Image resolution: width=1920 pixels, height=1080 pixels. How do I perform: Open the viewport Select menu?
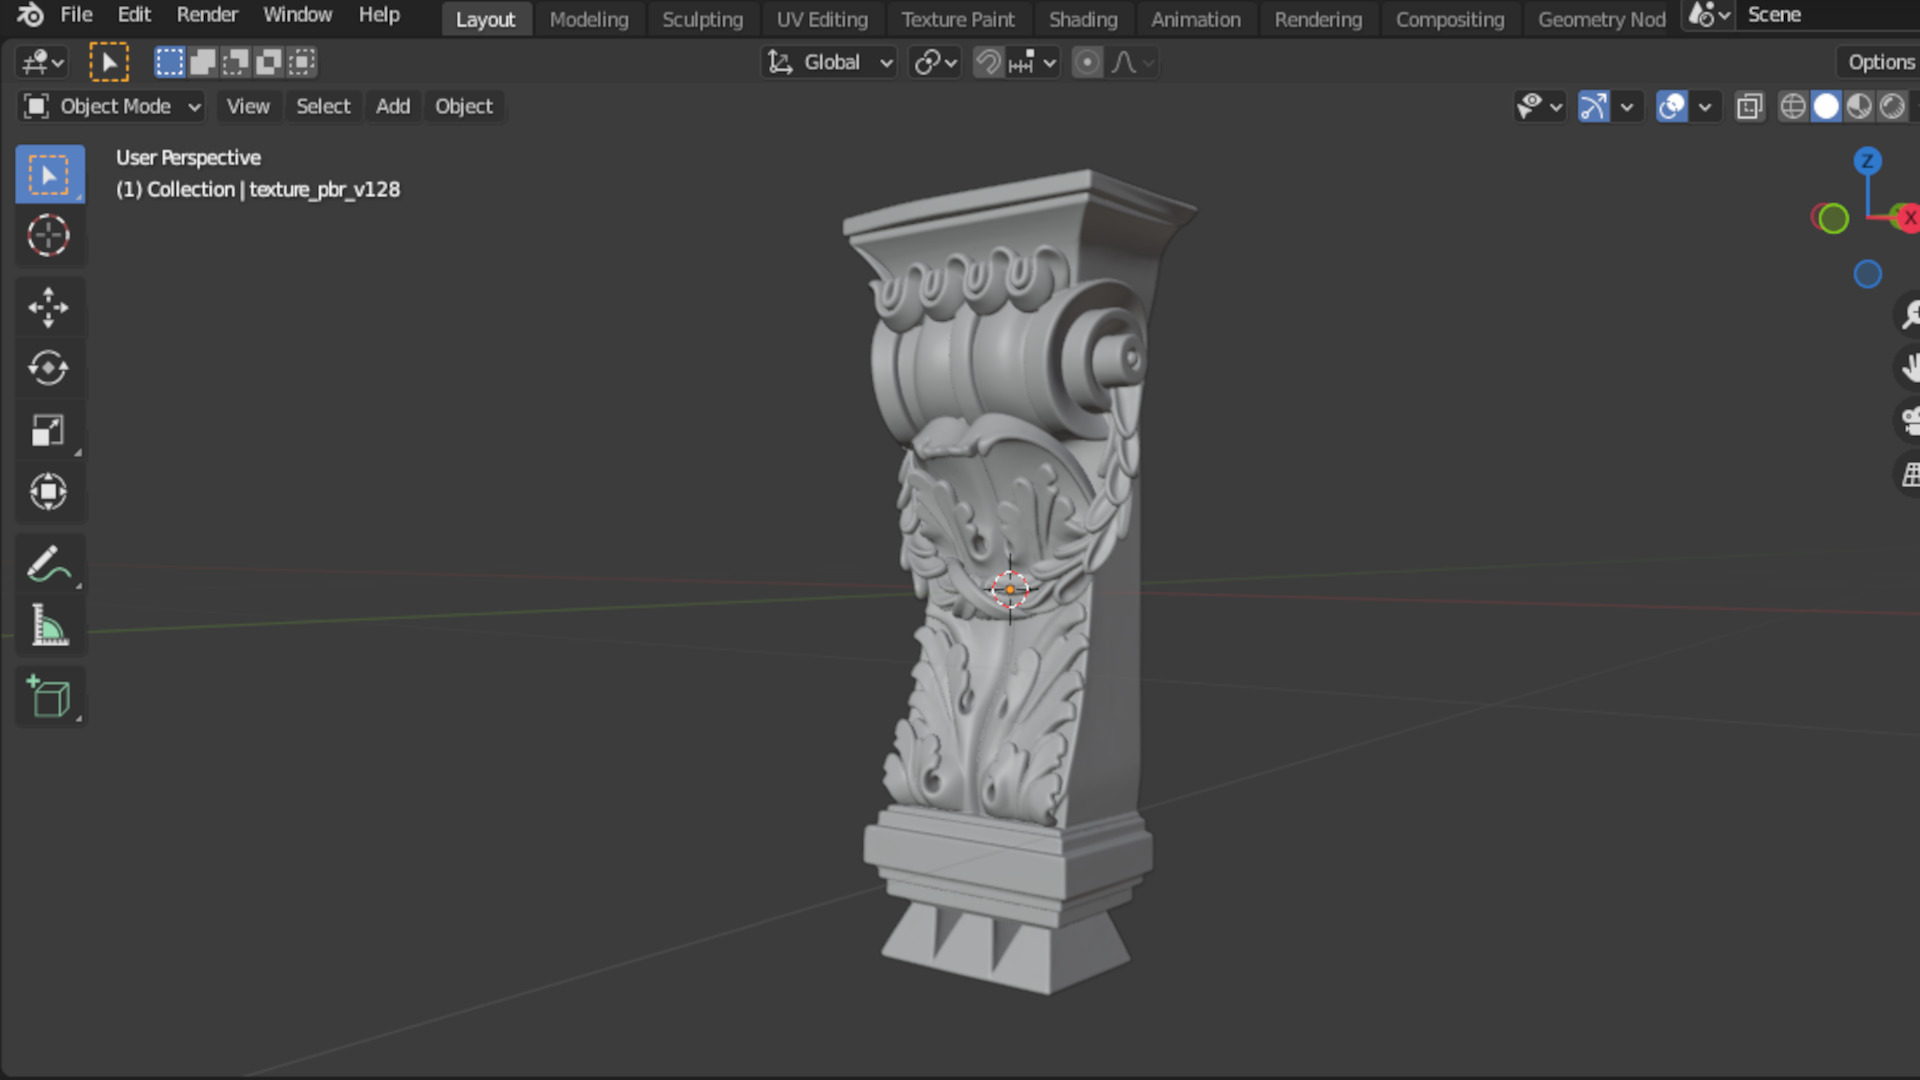[x=323, y=106]
